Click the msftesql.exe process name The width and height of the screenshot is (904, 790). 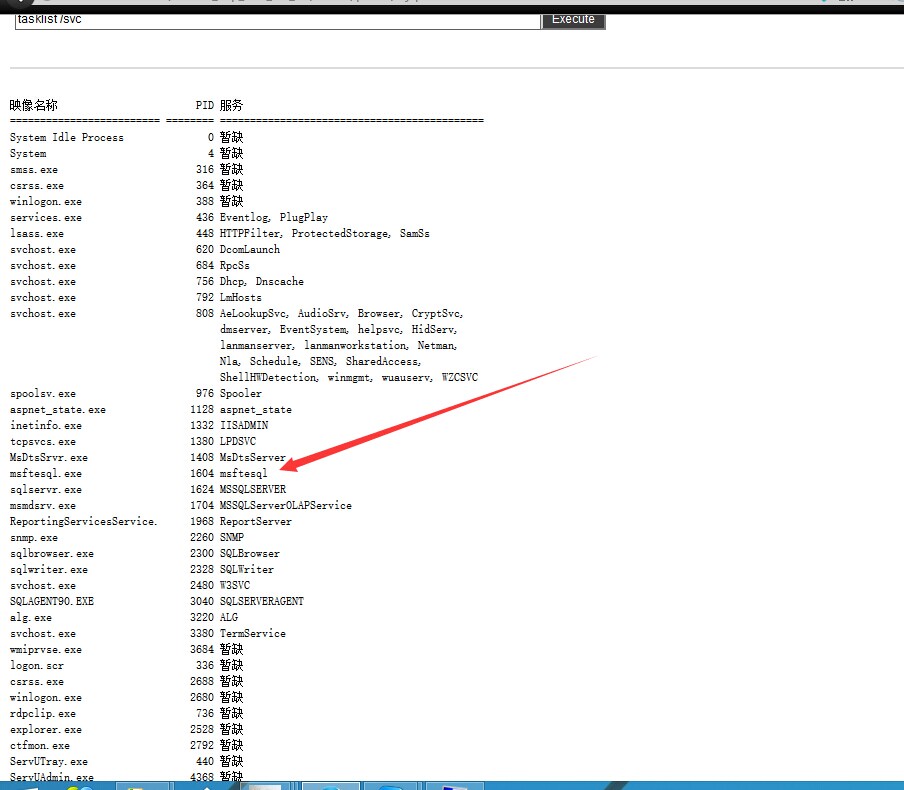point(46,473)
